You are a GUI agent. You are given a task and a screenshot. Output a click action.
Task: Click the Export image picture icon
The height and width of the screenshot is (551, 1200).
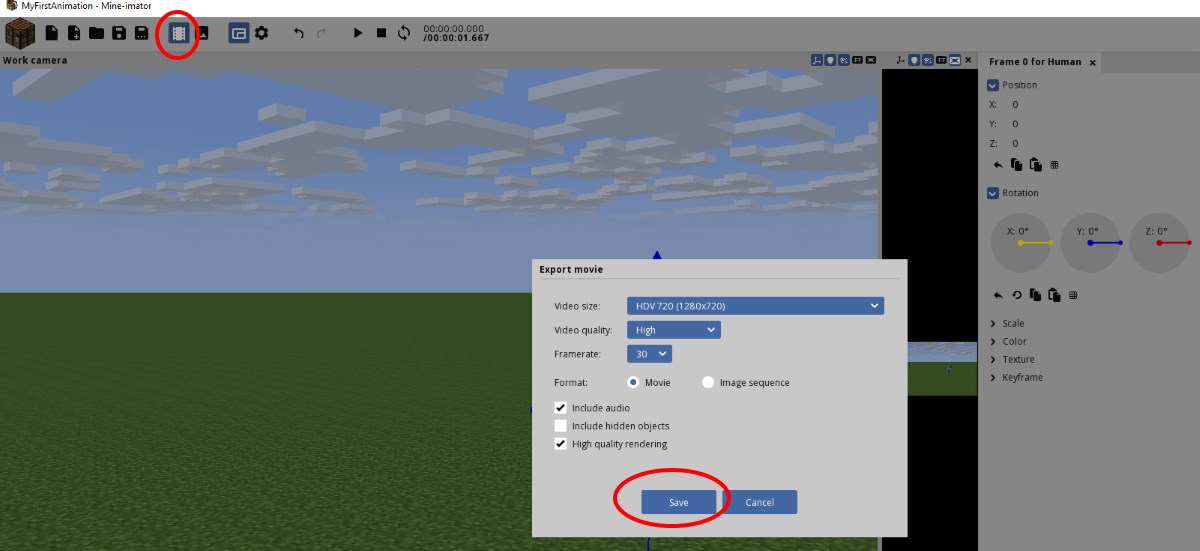pos(202,33)
